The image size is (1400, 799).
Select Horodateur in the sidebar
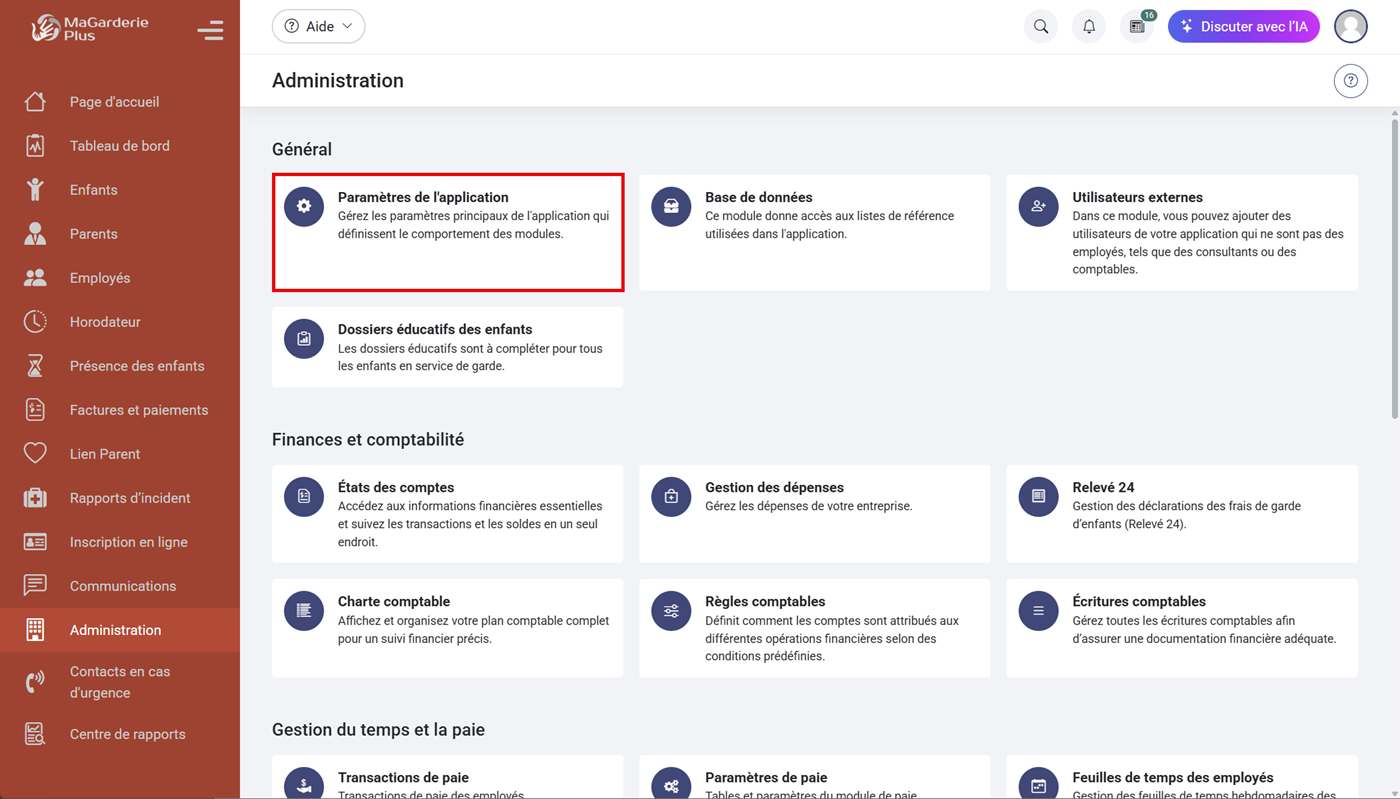107,321
